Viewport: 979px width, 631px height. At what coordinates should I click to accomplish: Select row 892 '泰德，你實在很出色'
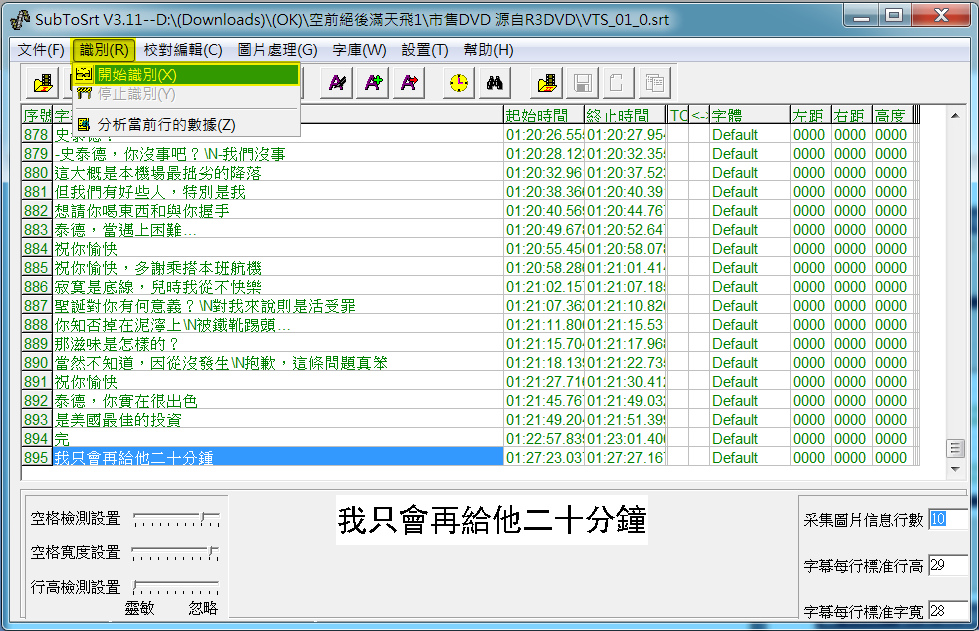(x=278, y=401)
